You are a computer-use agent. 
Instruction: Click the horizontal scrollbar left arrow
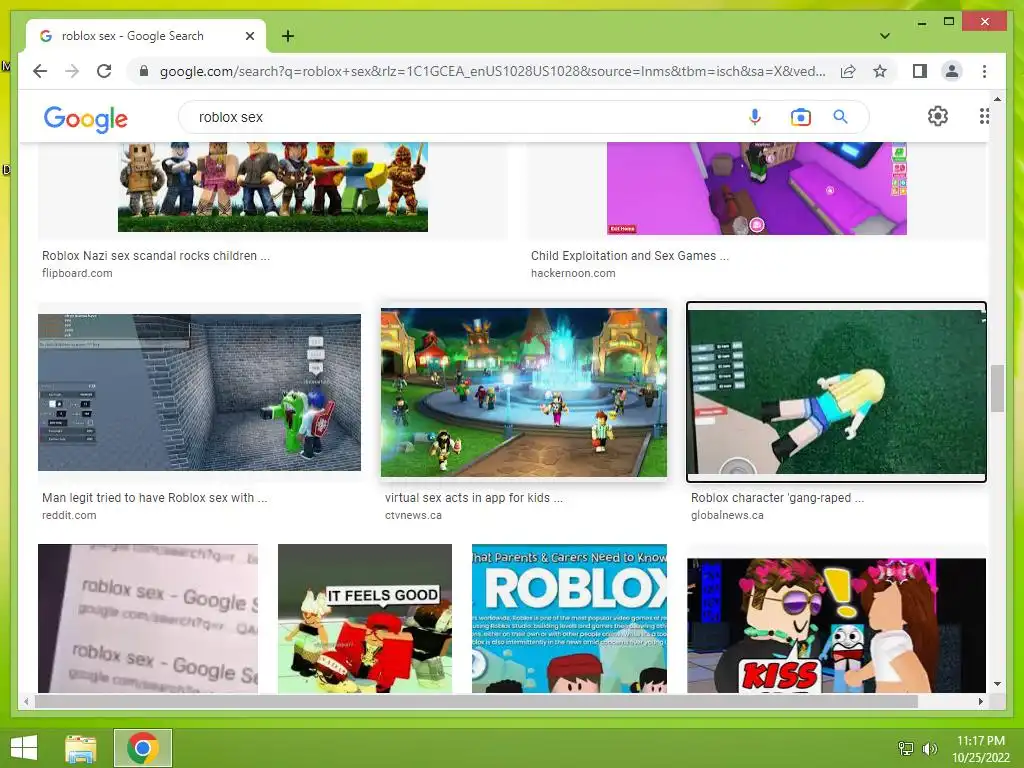[x=26, y=701]
